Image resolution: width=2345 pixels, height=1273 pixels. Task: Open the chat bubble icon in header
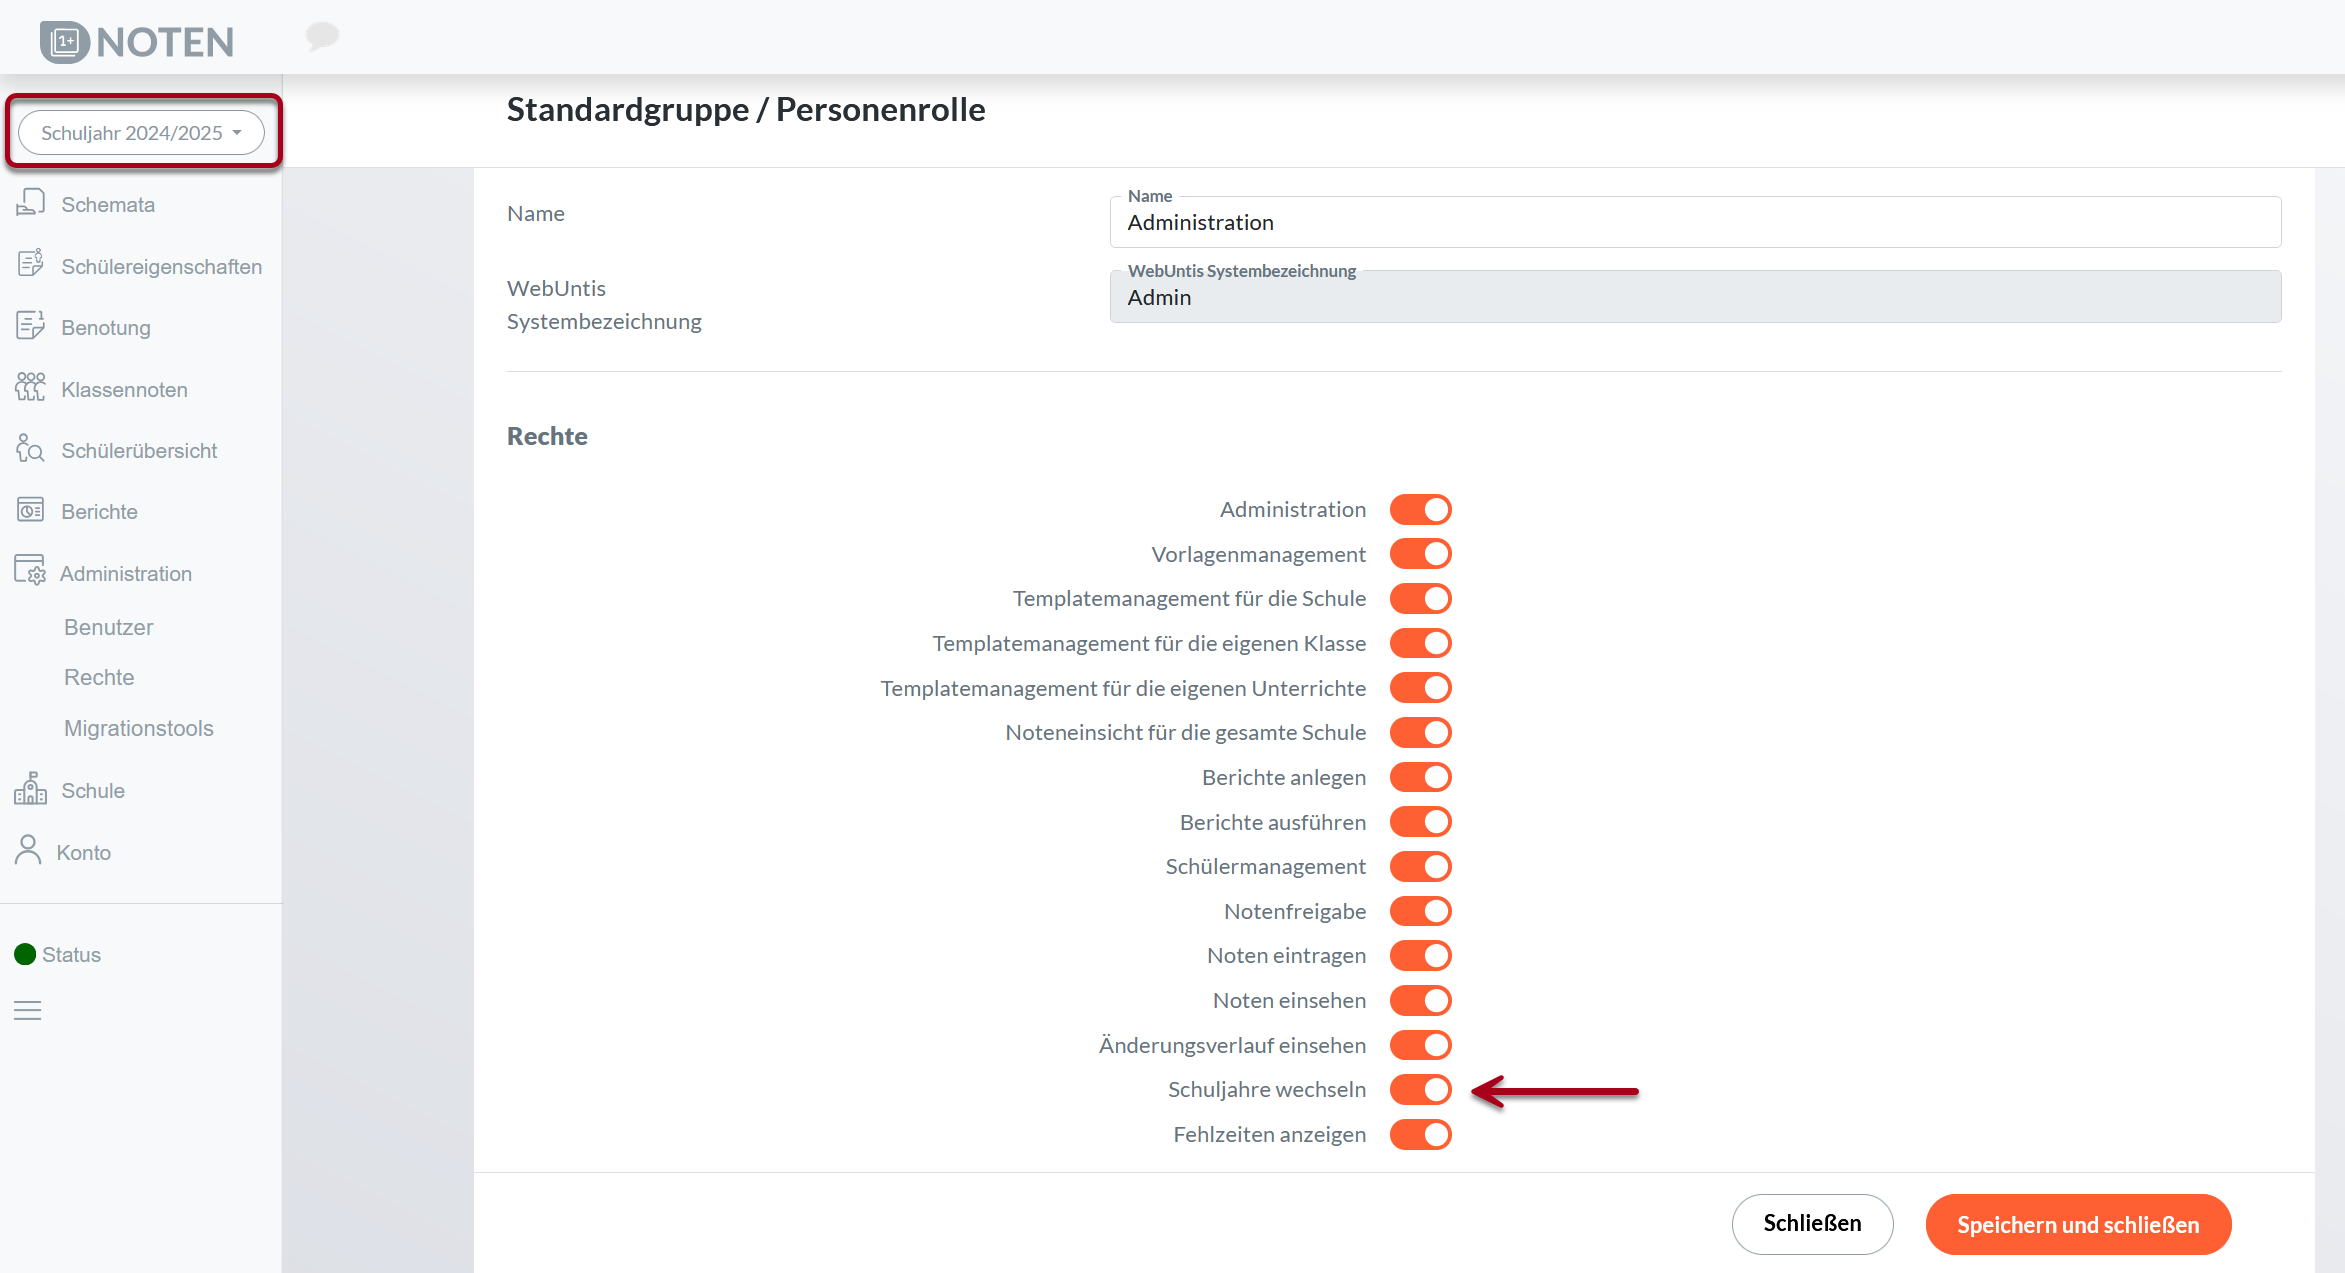click(x=322, y=37)
